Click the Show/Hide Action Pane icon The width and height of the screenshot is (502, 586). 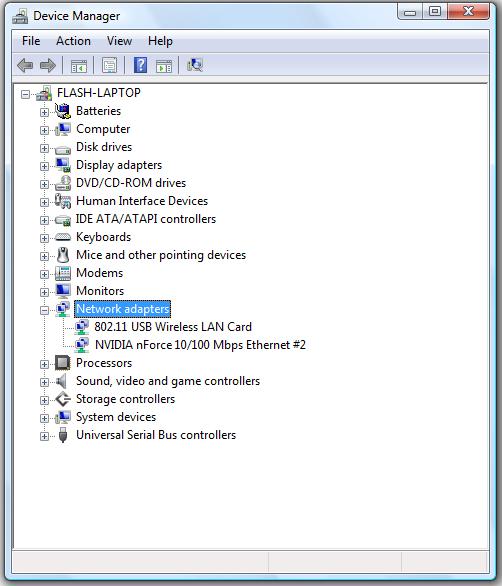point(164,66)
